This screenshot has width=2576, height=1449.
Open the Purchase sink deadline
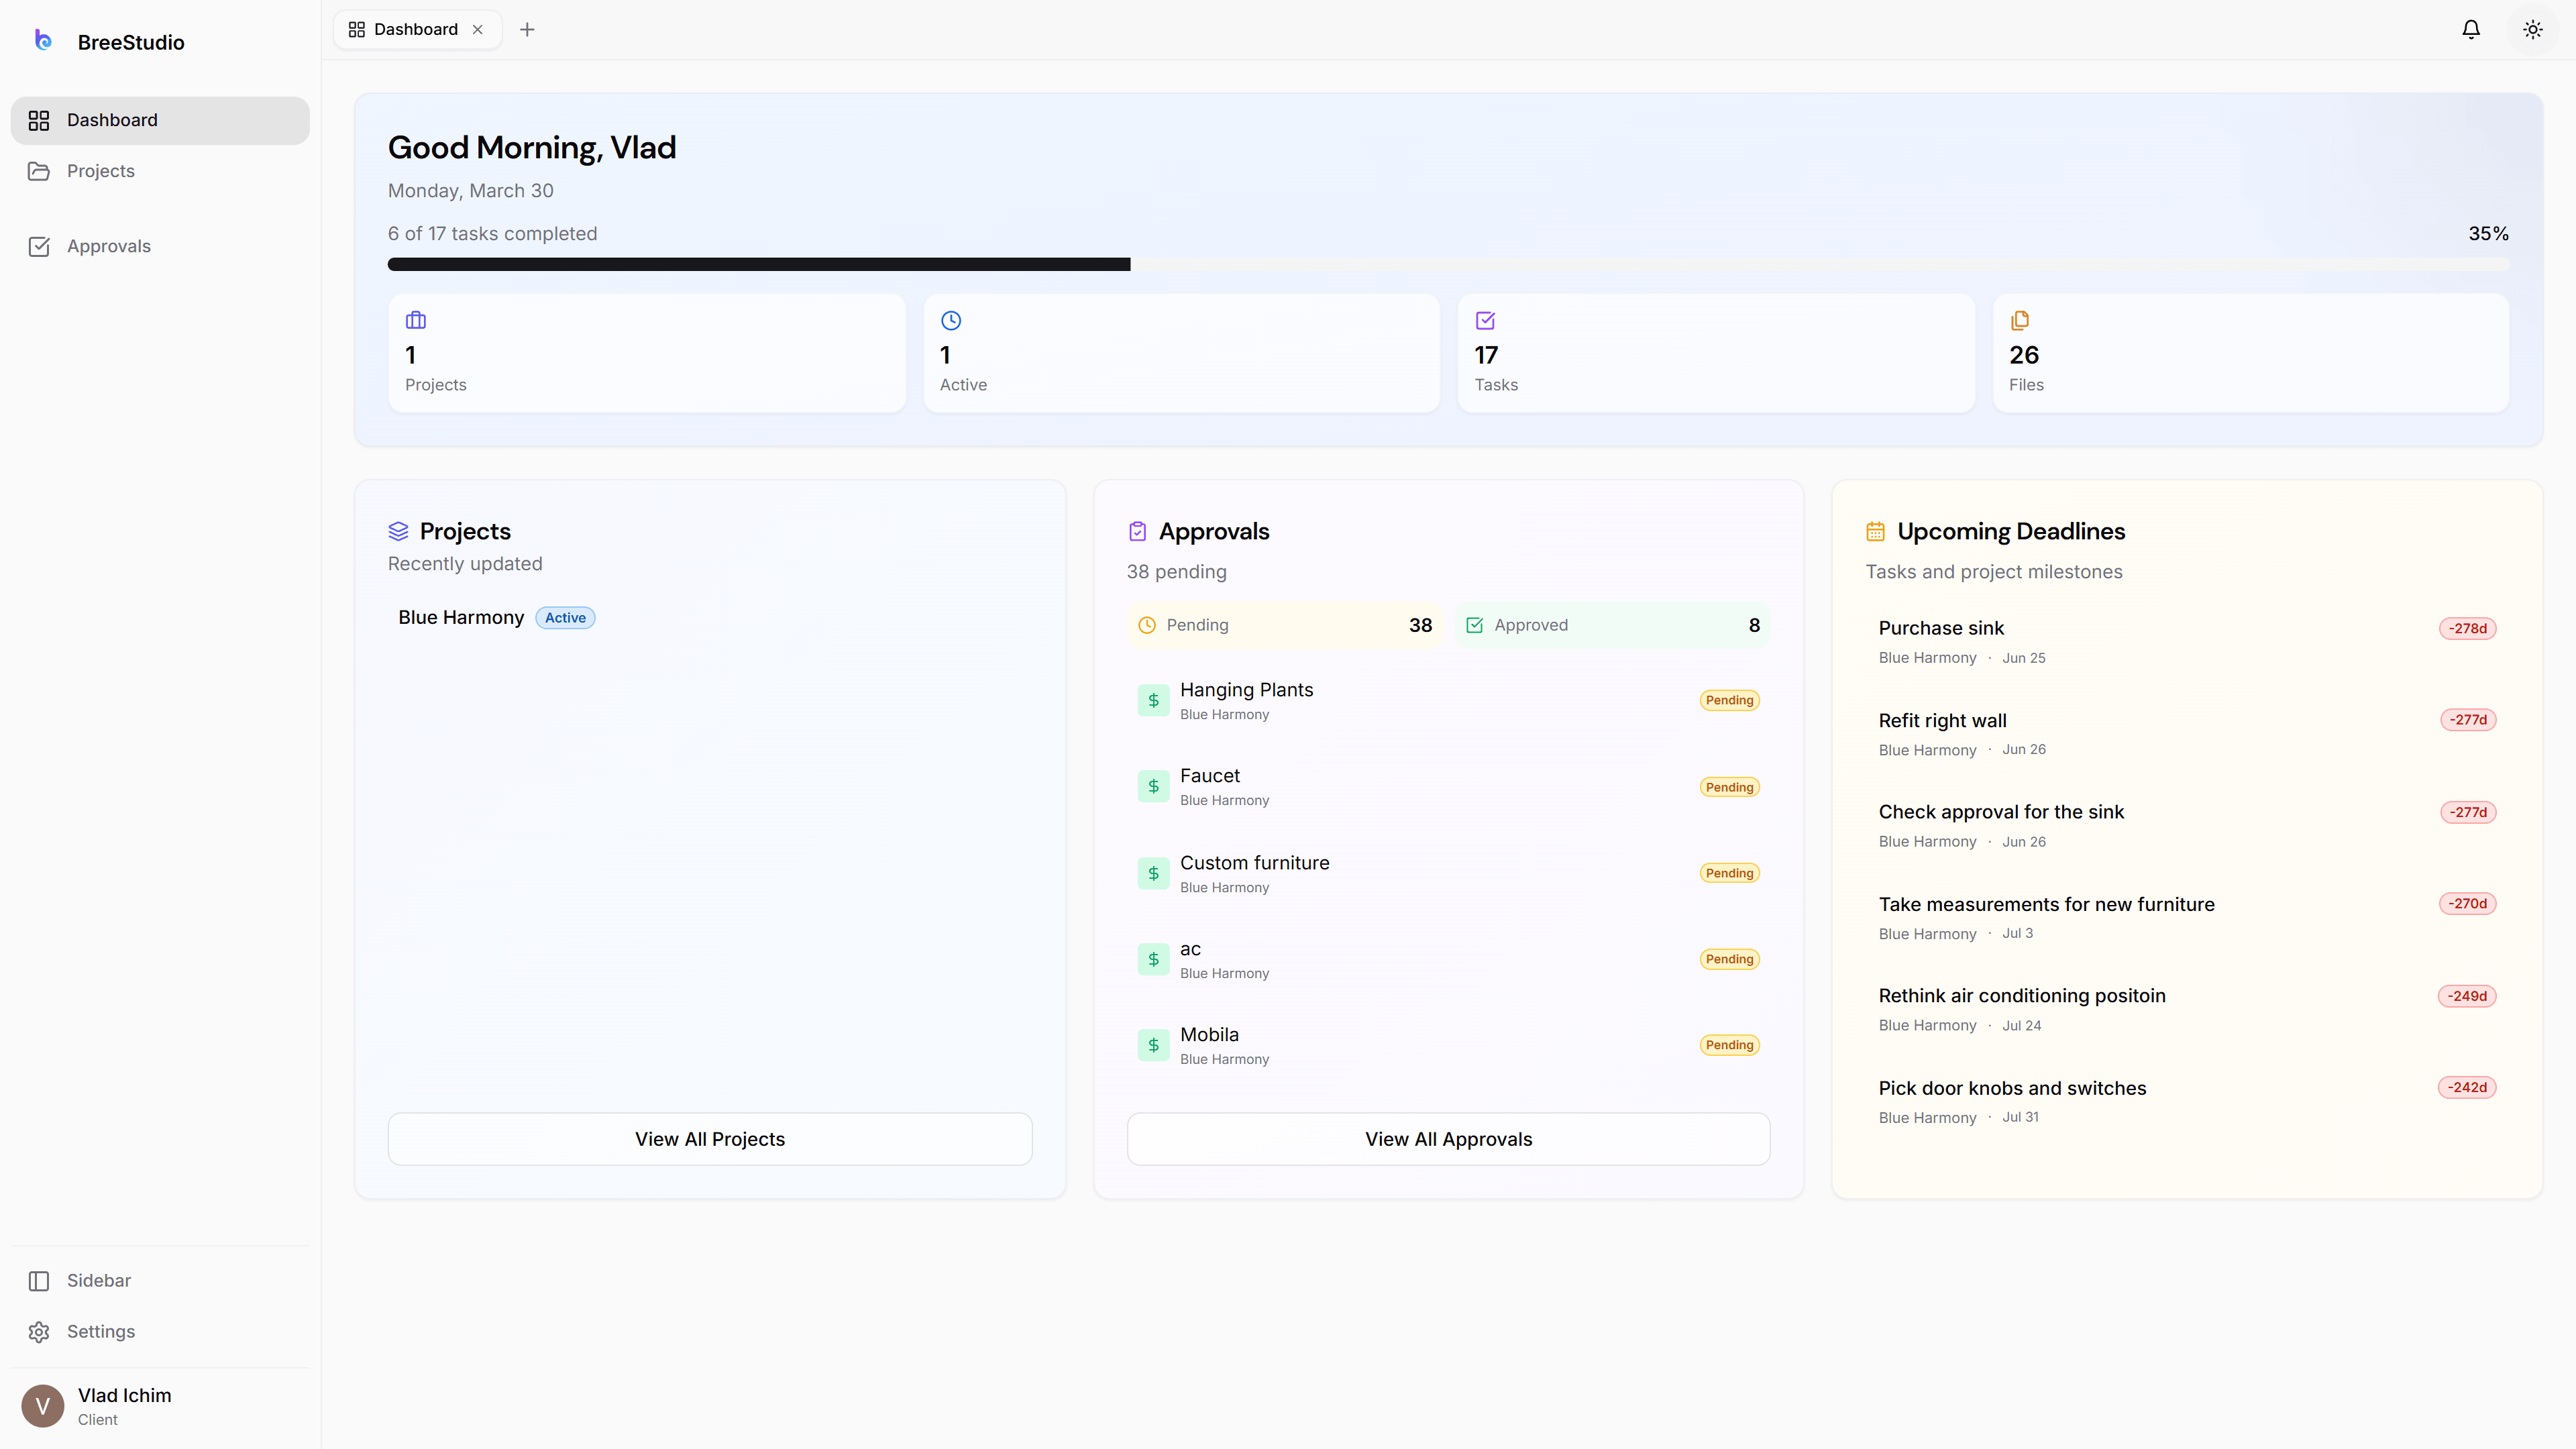coord(2187,641)
